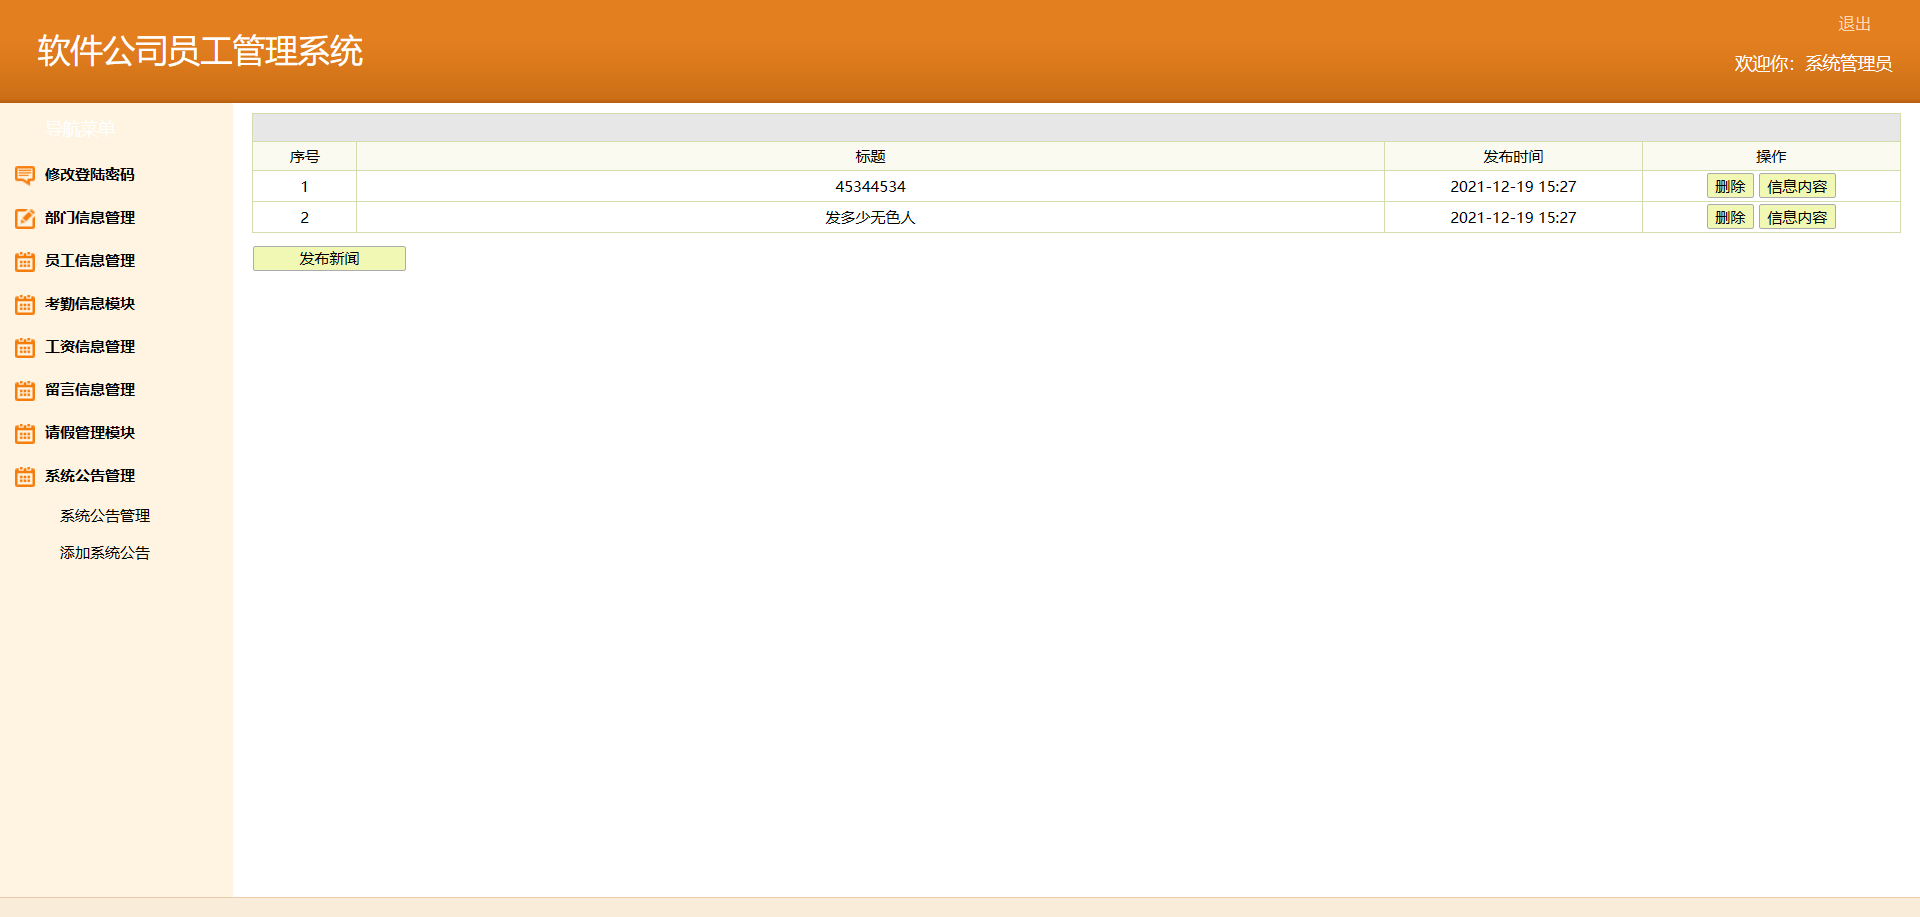Select the title cell 45344534

click(870, 186)
